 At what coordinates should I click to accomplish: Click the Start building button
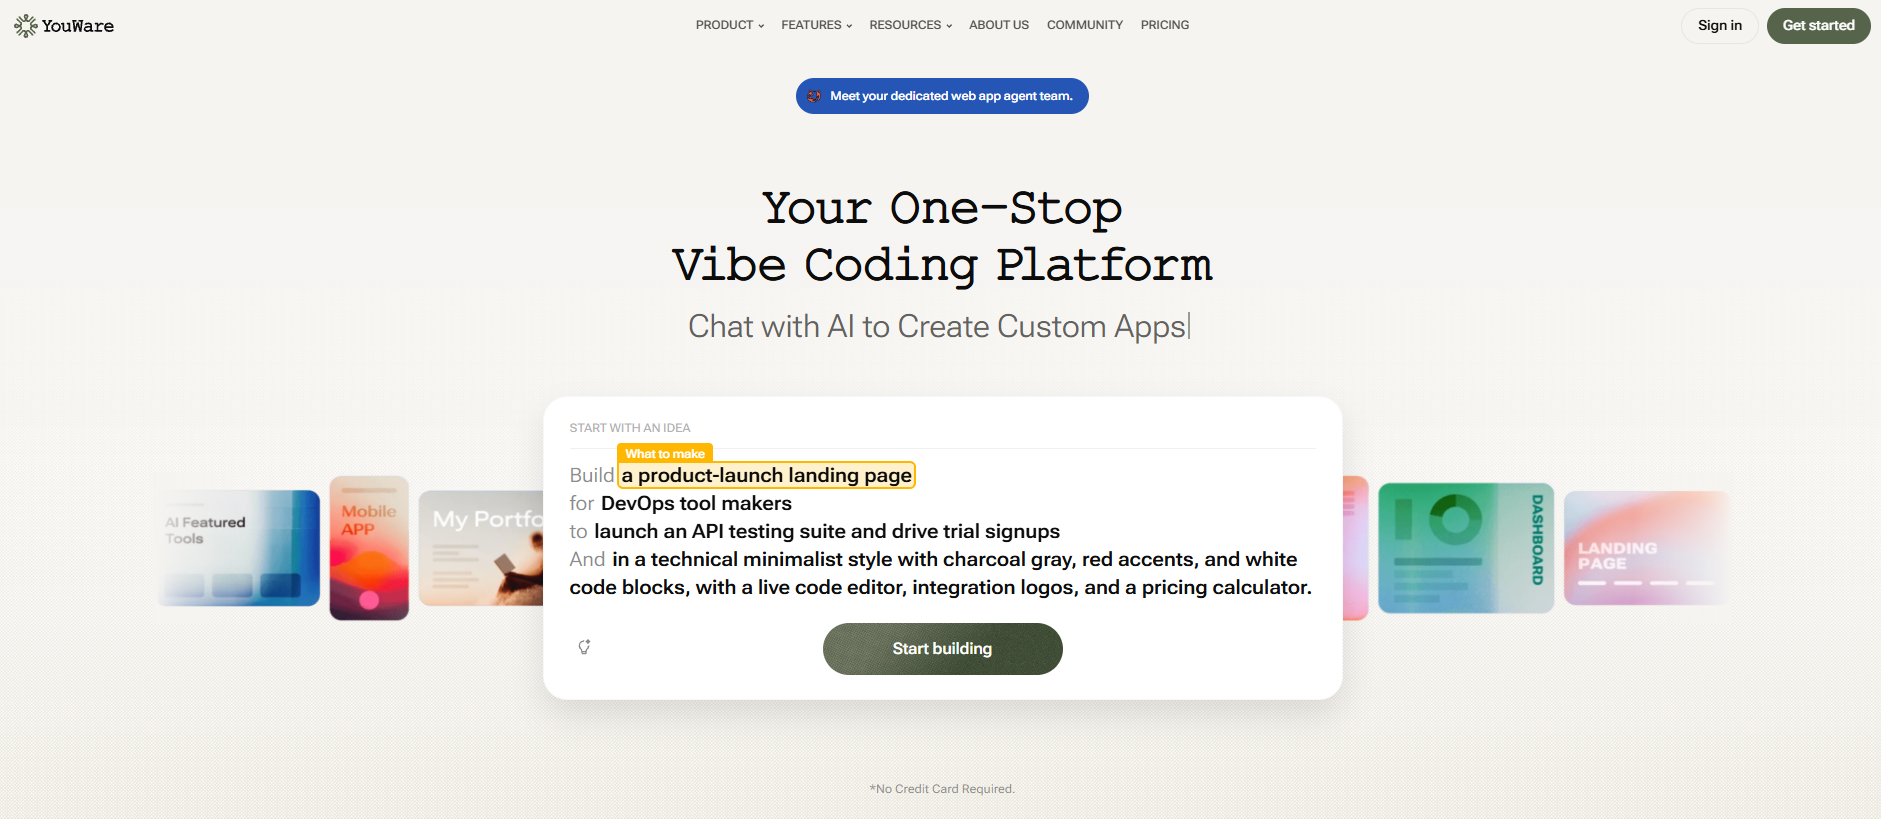click(943, 649)
